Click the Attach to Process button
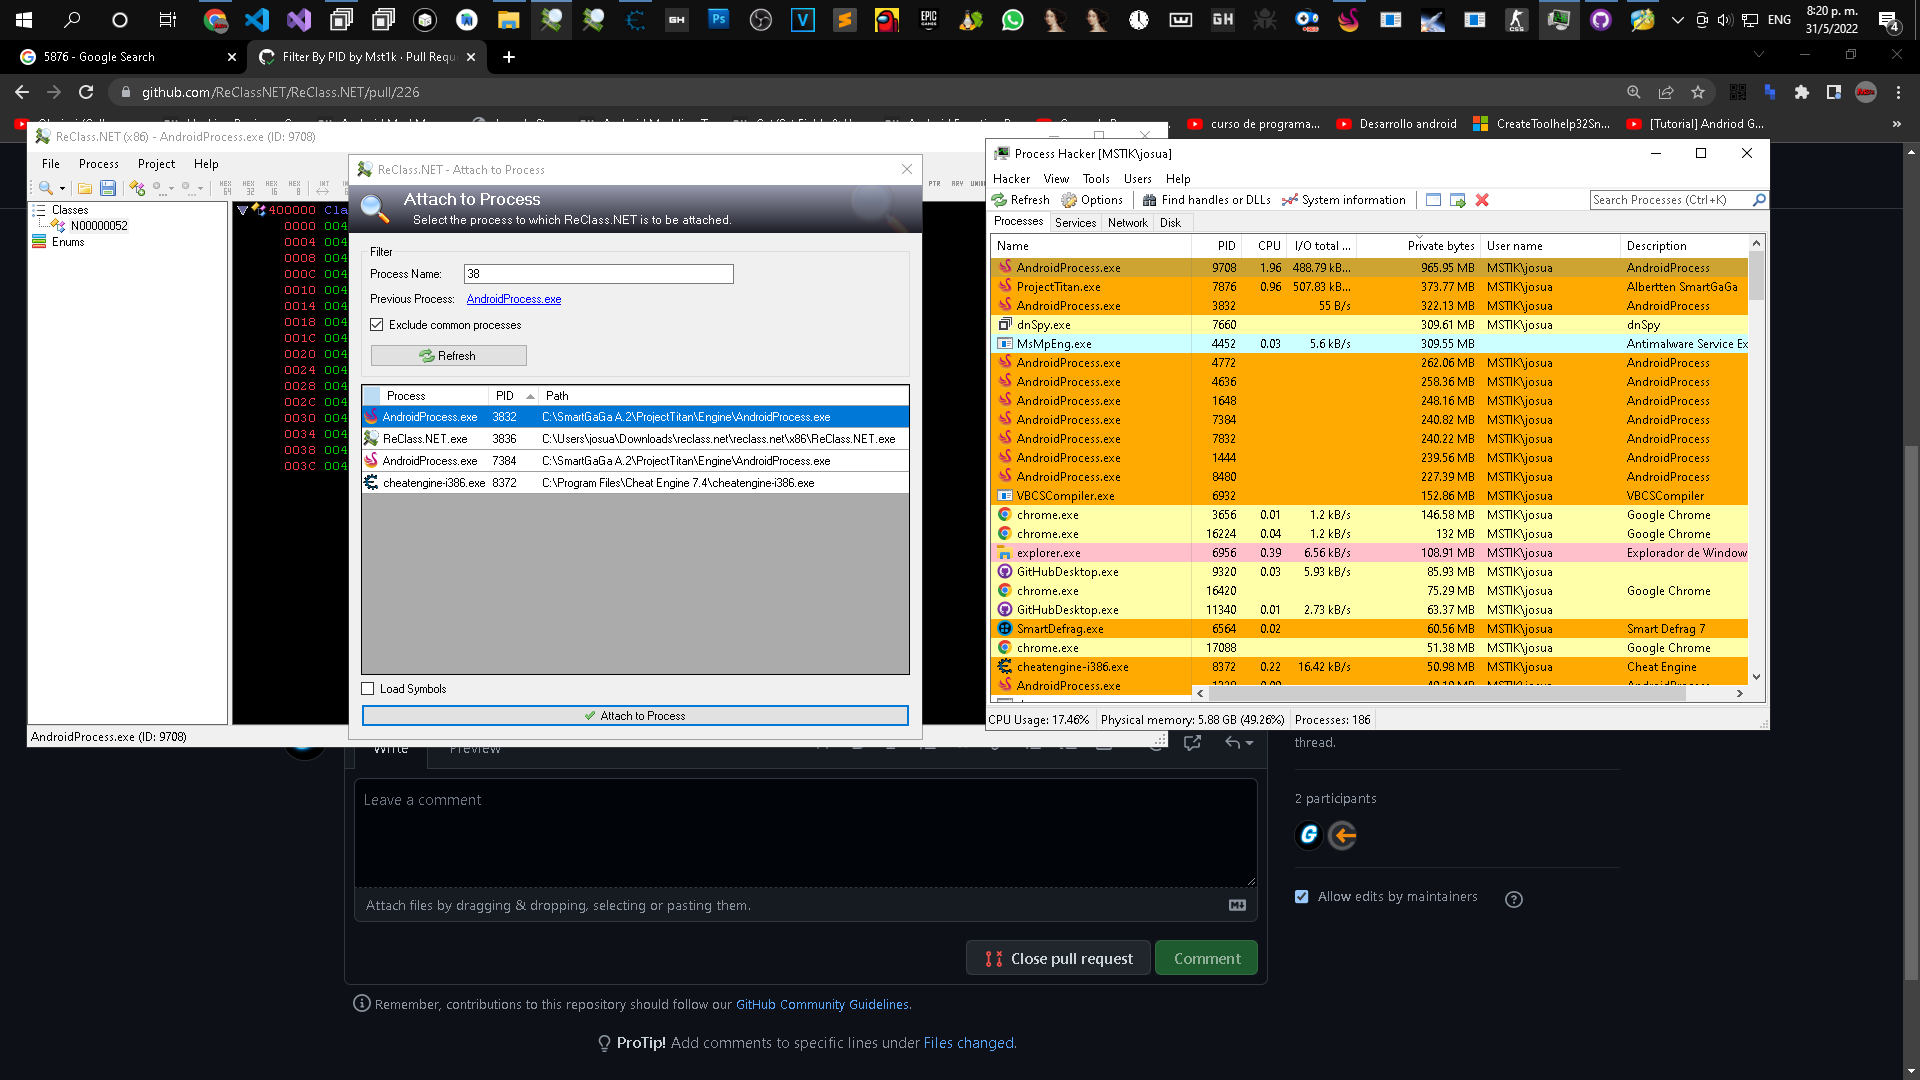 coord(635,716)
